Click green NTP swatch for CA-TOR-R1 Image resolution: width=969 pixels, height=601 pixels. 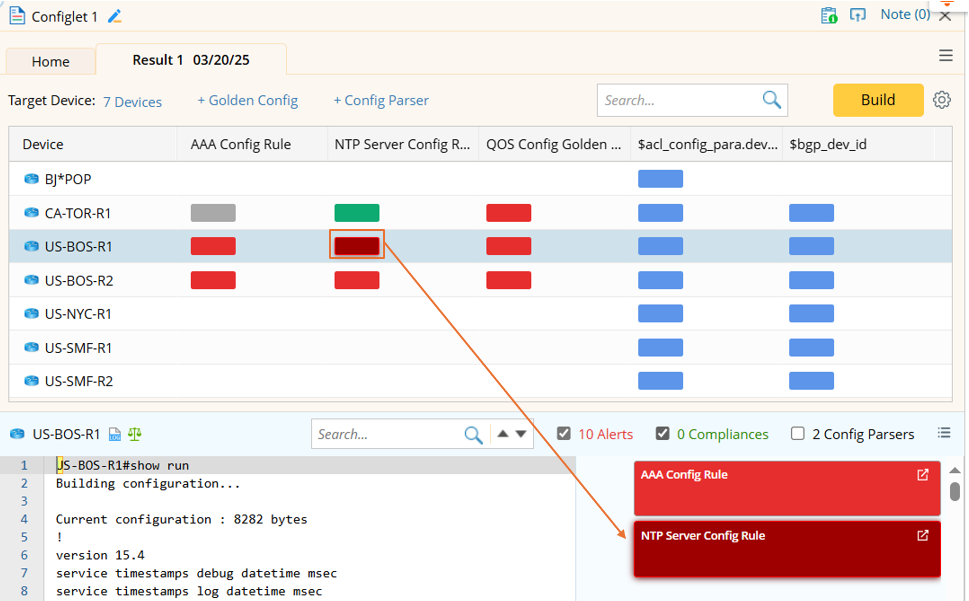pyautogui.click(x=357, y=213)
